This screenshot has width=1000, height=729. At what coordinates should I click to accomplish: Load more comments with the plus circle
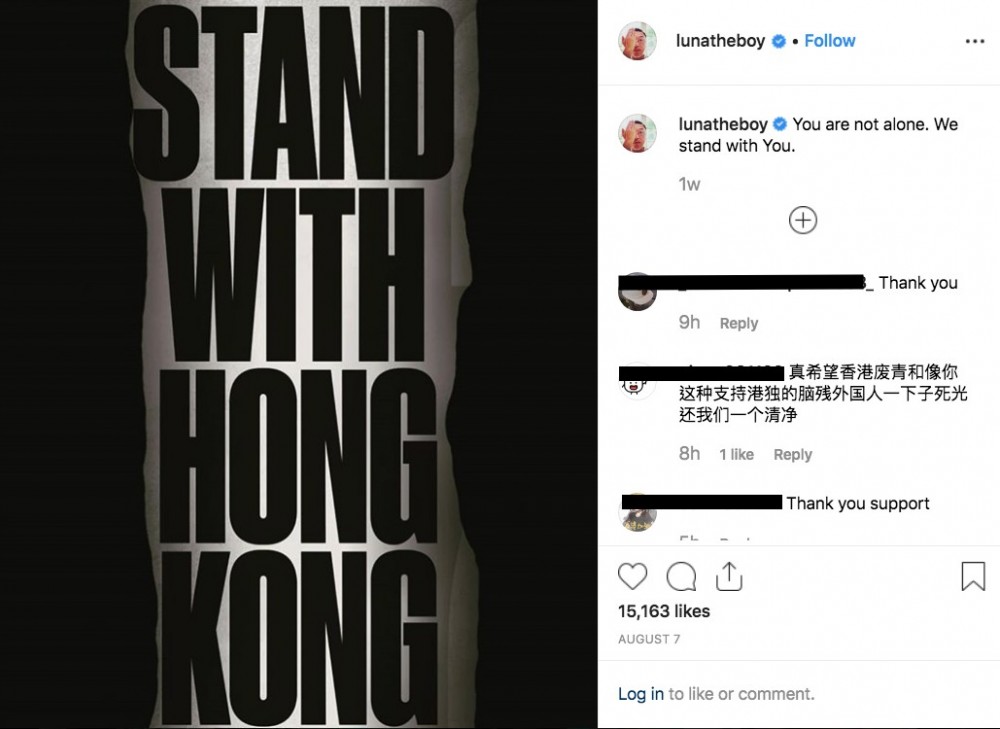(x=802, y=220)
